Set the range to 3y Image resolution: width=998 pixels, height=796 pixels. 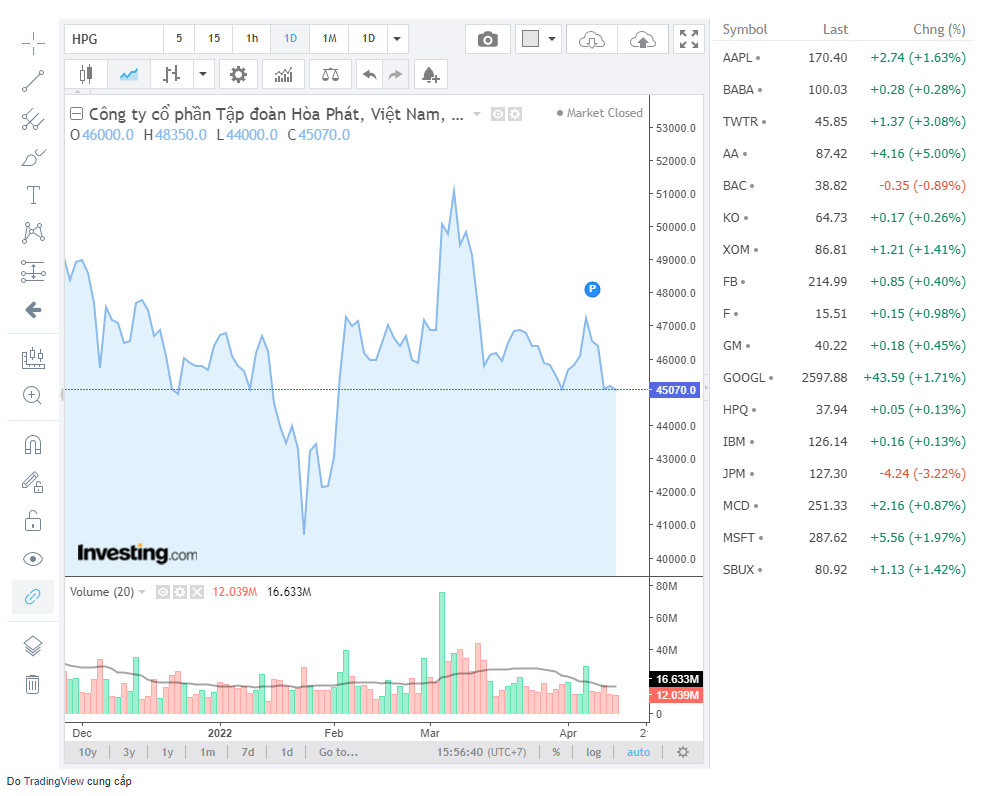129,752
